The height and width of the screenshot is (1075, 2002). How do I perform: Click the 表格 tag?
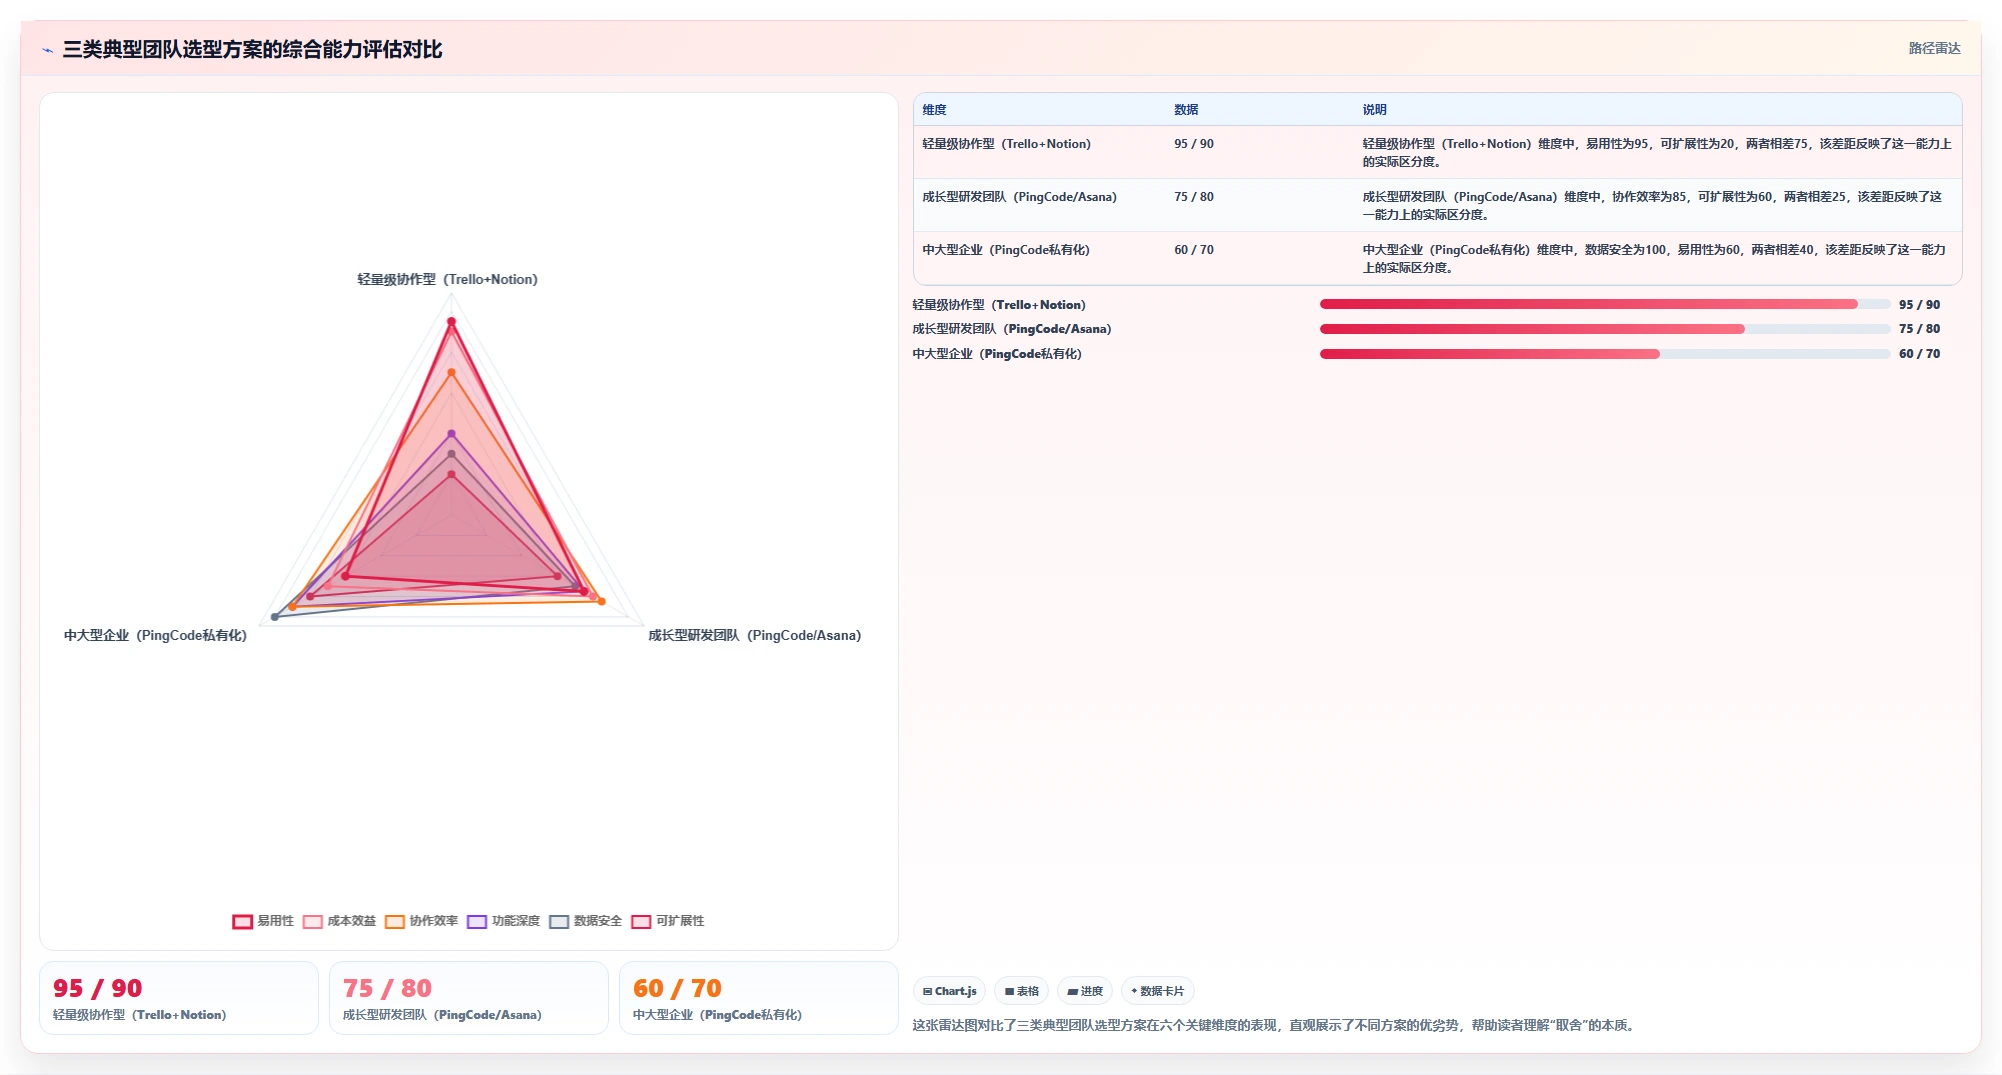pos(1021,991)
